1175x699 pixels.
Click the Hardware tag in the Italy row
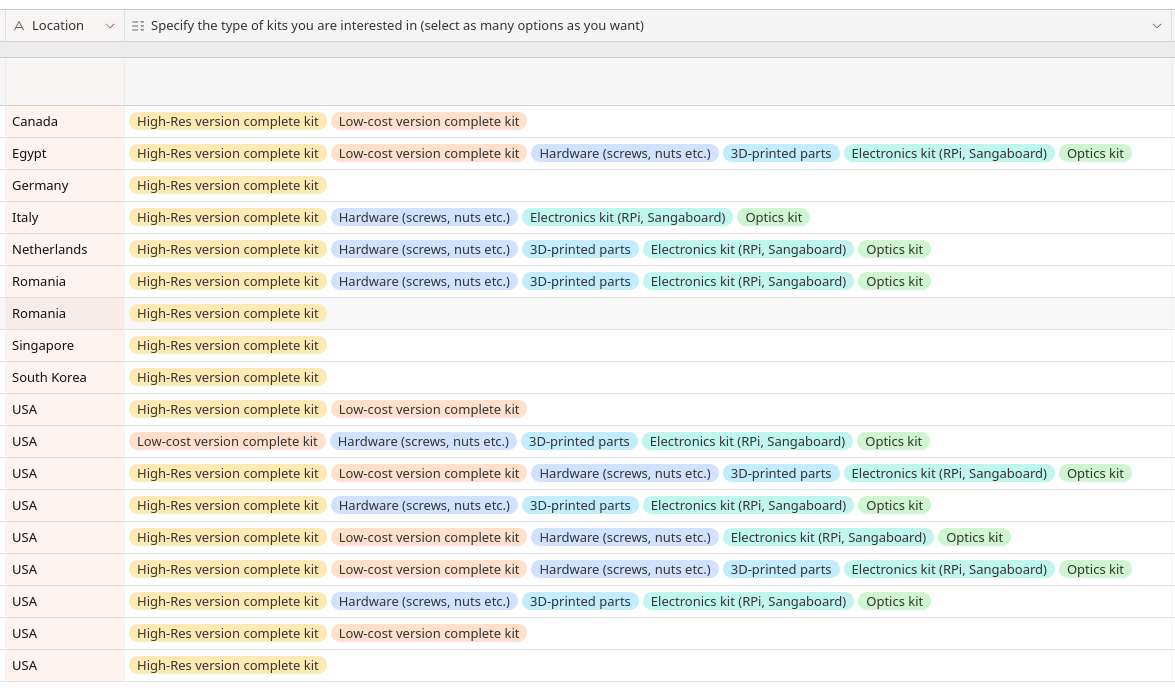424,218
